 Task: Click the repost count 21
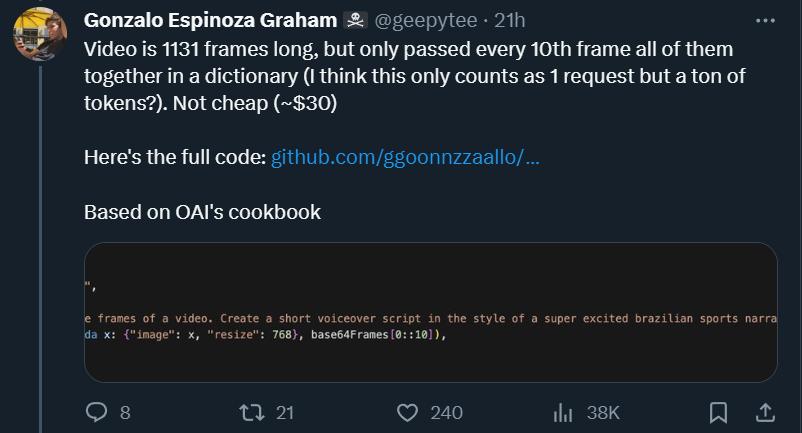pos(284,412)
